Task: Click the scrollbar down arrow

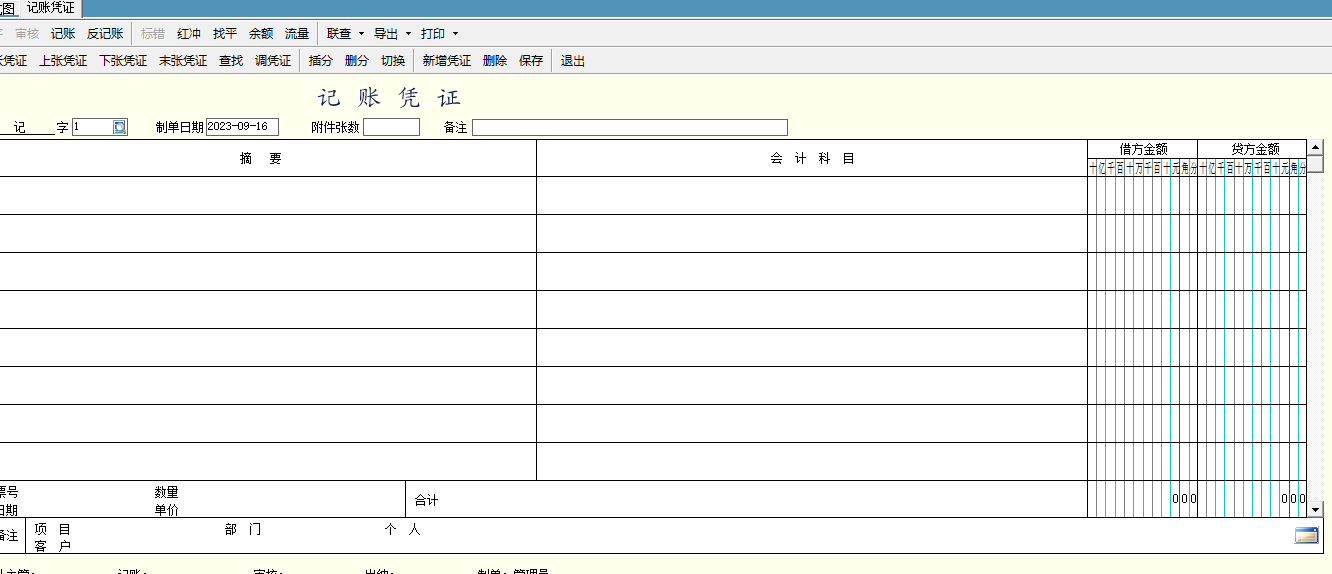Action: coord(1315,509)
